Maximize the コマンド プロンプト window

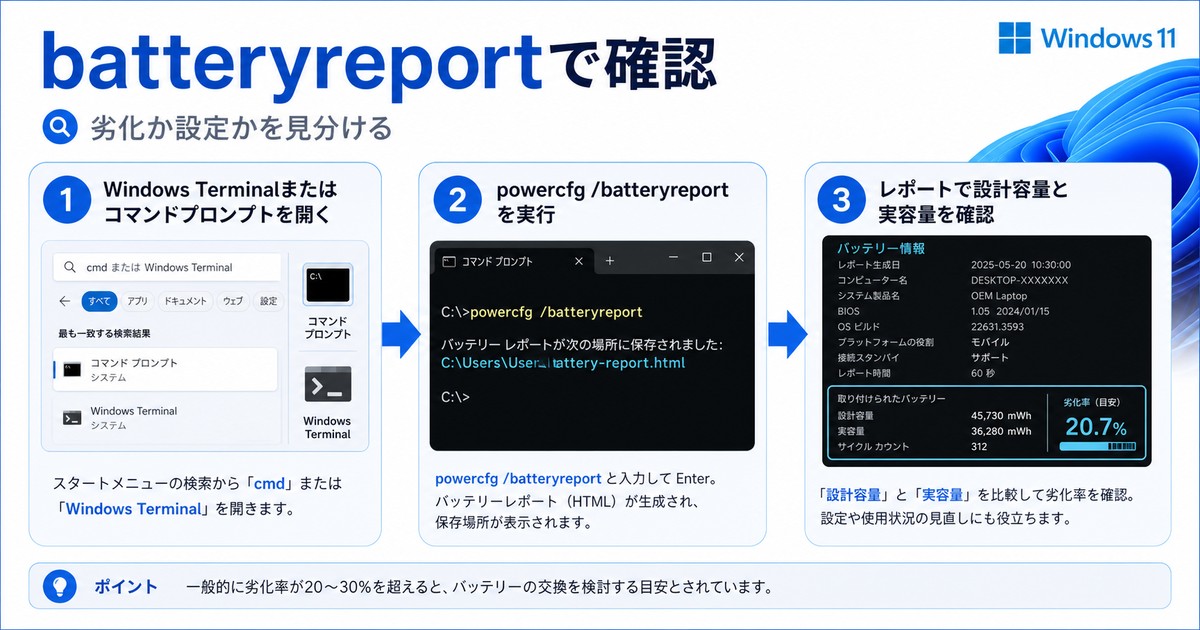(707, 258)
